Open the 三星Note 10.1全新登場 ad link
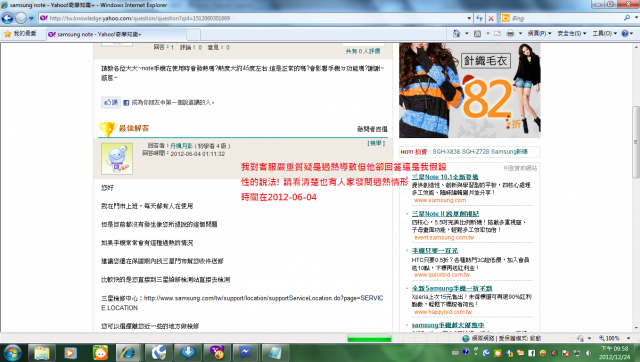This screenshot has width=640, height=362. tap(445, 177)
